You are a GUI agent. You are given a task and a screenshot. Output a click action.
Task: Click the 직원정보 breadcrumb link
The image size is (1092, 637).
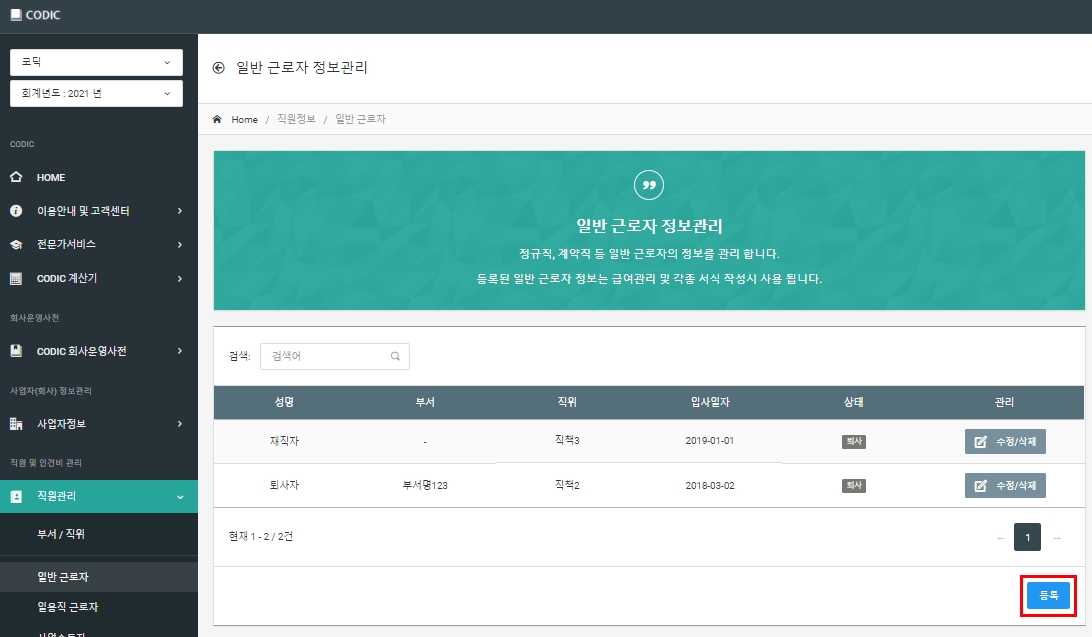(296, 119)
